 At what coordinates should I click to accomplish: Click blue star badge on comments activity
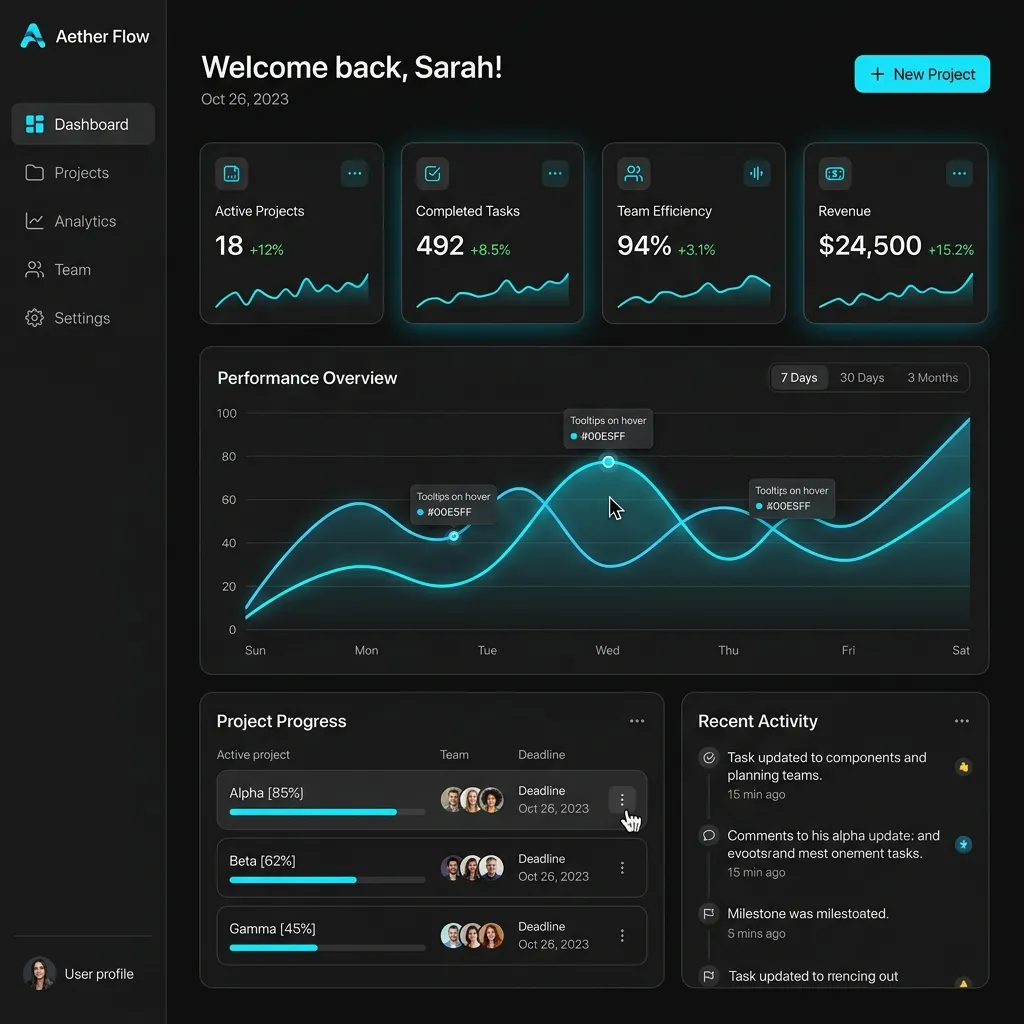pyautogui.click(x=963, y=844)
